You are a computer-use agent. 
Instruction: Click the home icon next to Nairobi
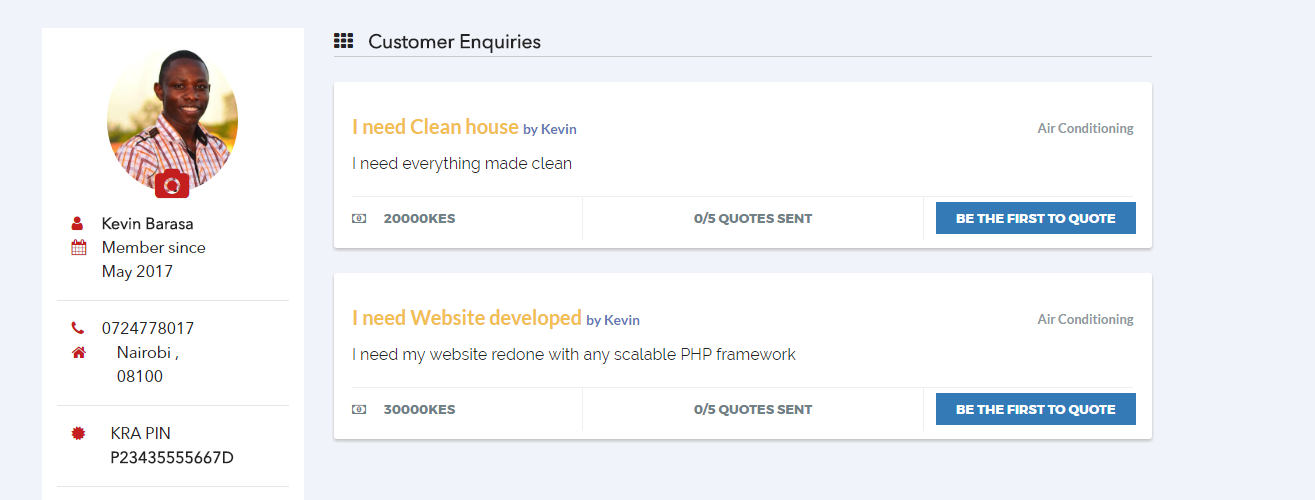(x=79, y=352)
